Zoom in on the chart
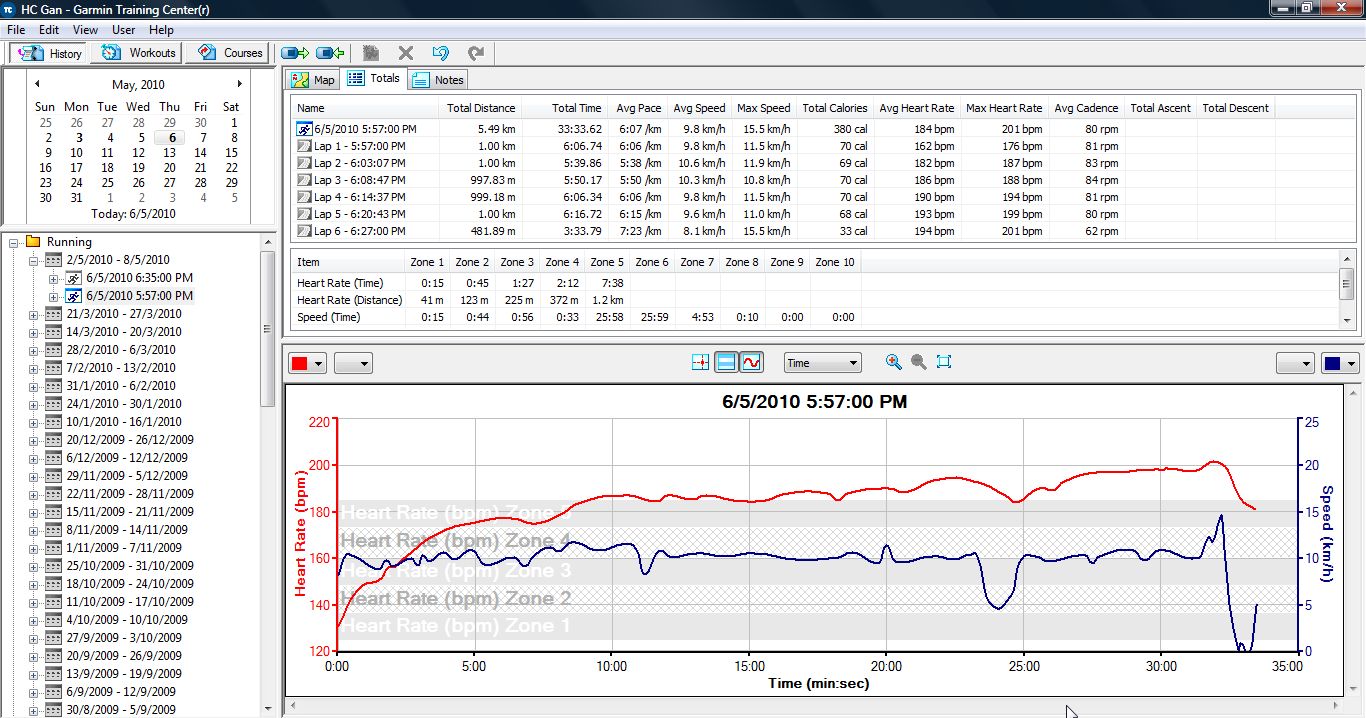Image resolution: width=1366 pixels, height=718 pixels. (894, 362)
